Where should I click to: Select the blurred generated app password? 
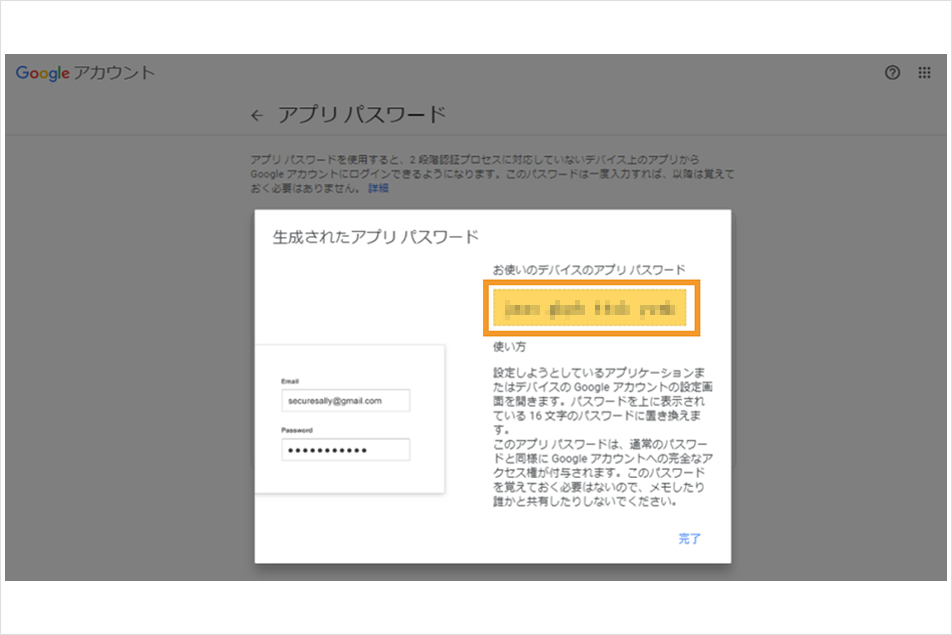(x=590, y=308)
